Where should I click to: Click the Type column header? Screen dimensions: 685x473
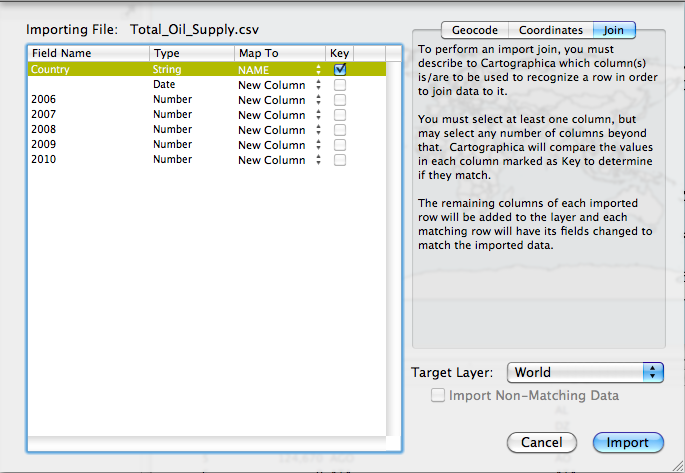tap(190, 53)
